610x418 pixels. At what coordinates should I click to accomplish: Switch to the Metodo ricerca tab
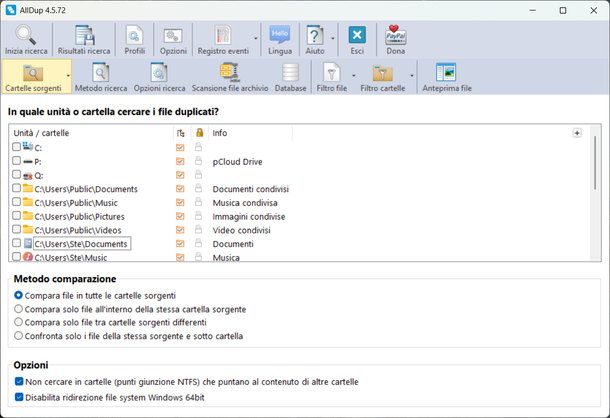[x=101, y=75]
